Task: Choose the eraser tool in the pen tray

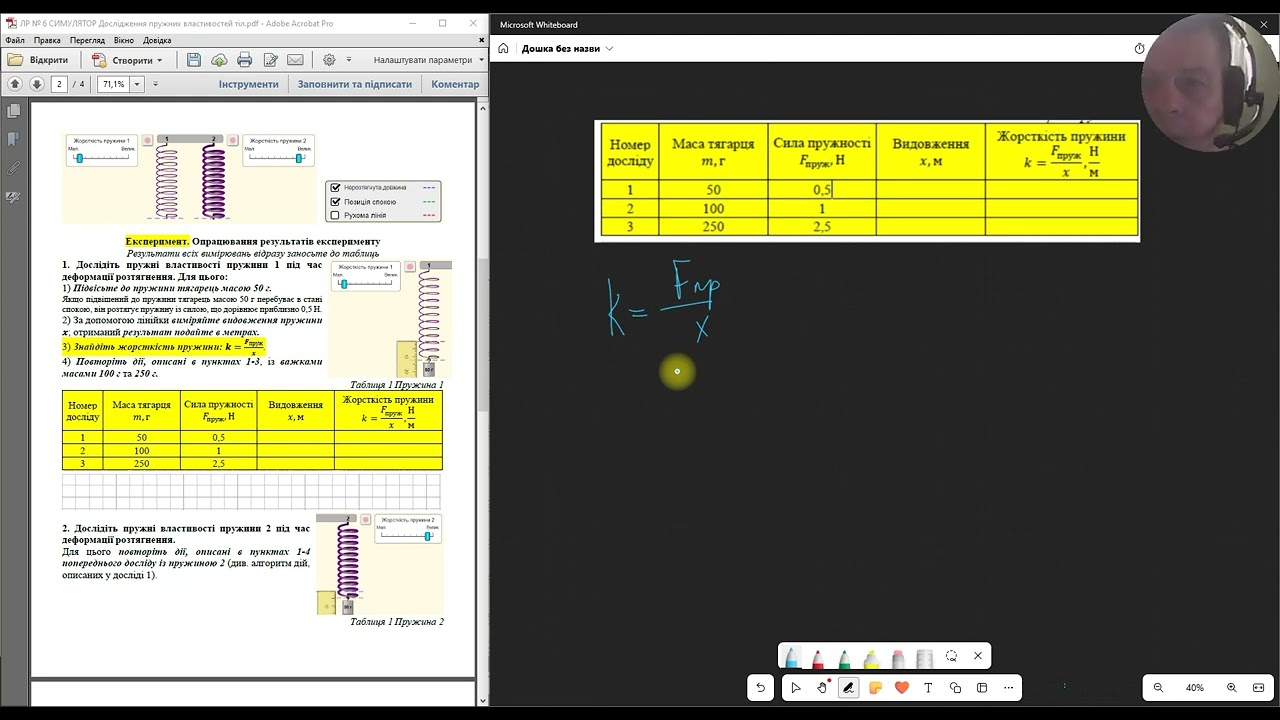Action: point(898,658)
